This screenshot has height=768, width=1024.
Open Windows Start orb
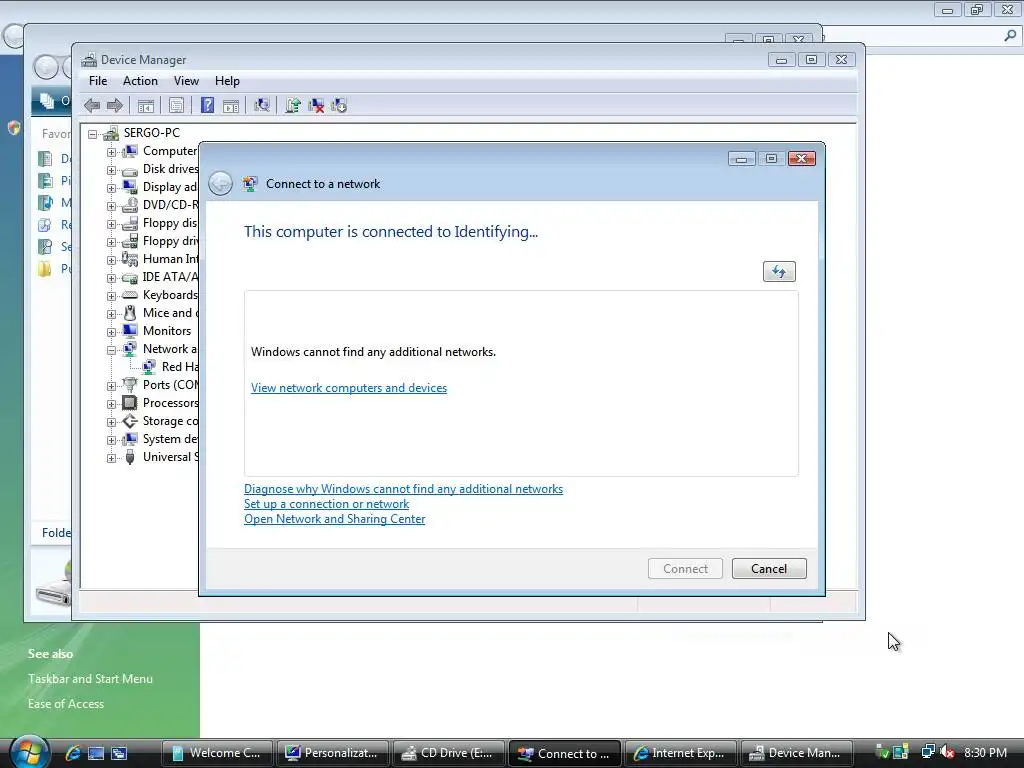(x=28, y=751)
